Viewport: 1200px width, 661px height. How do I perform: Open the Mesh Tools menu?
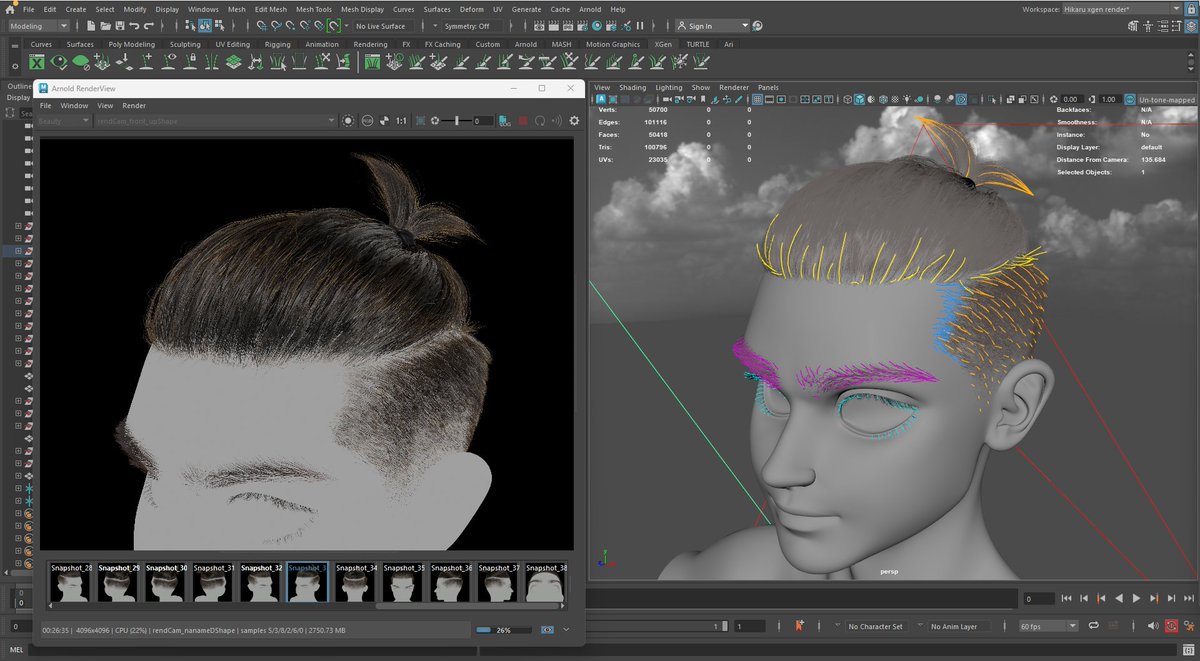click(x=314, y=9)
